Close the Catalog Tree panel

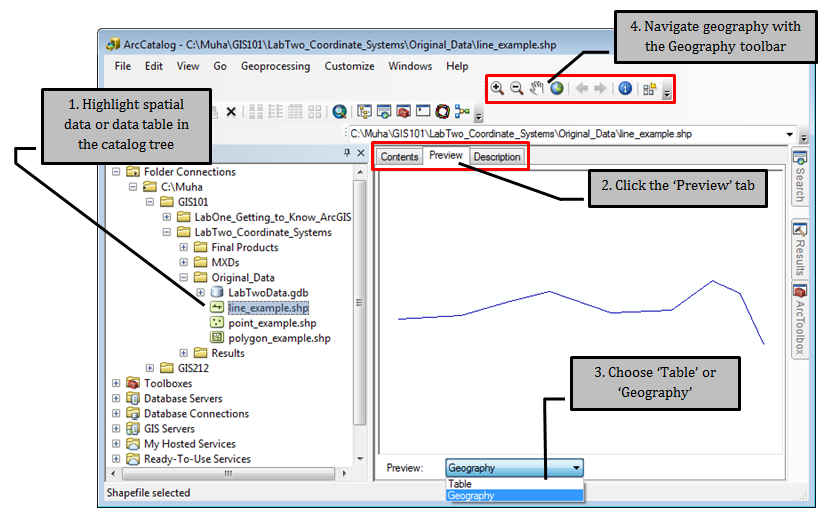click(361, 153)
